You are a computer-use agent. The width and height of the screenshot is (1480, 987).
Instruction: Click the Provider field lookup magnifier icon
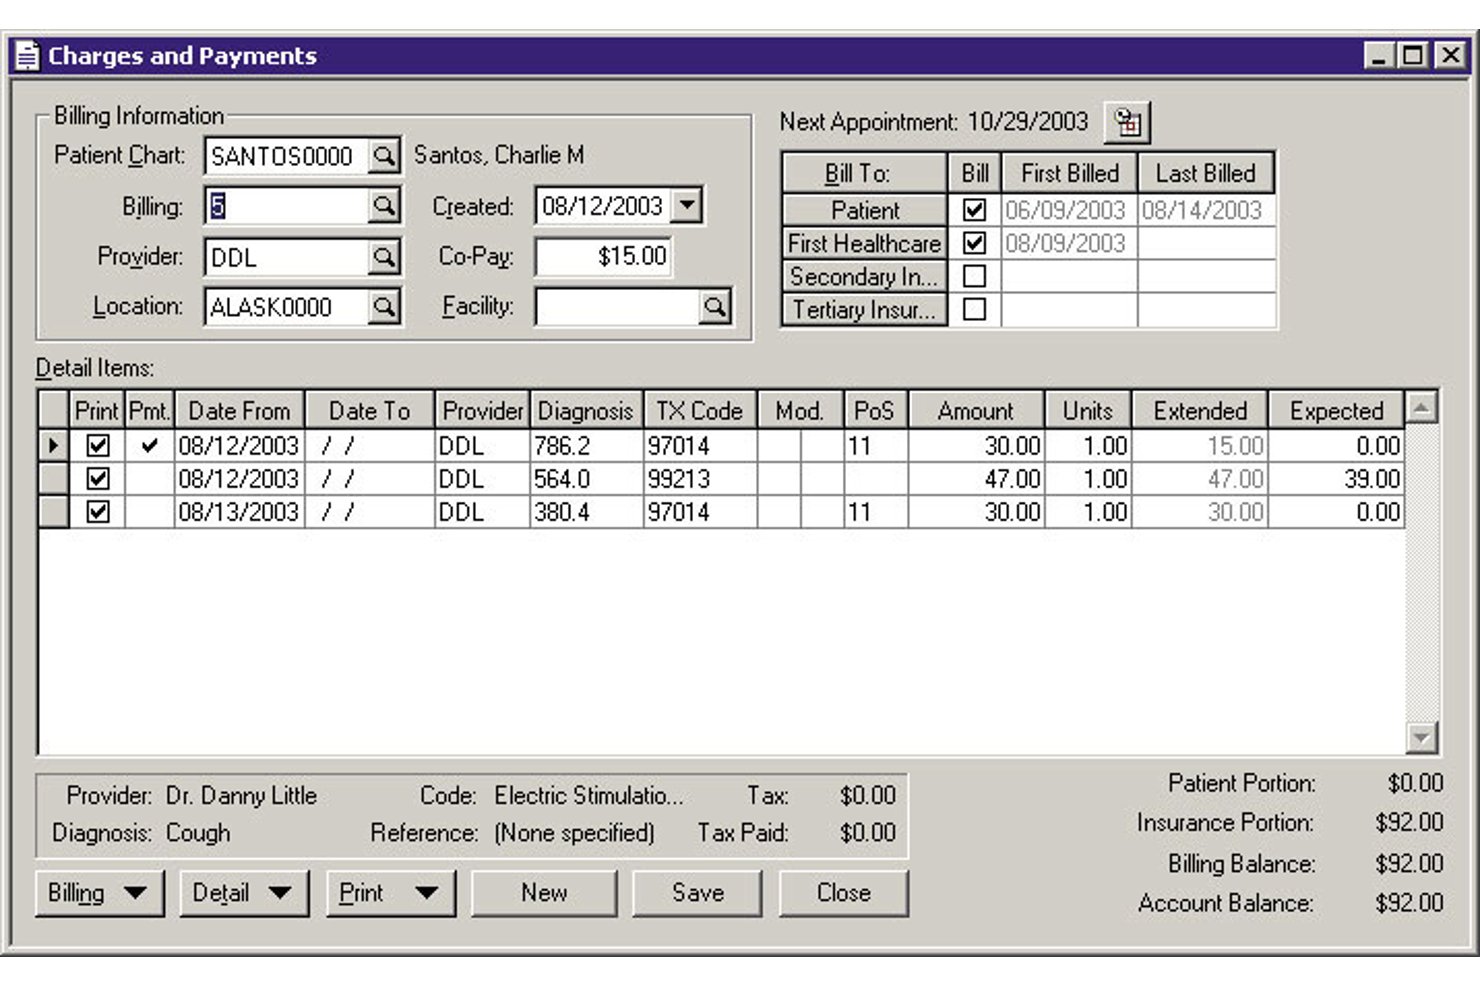(x=383, y=257)
